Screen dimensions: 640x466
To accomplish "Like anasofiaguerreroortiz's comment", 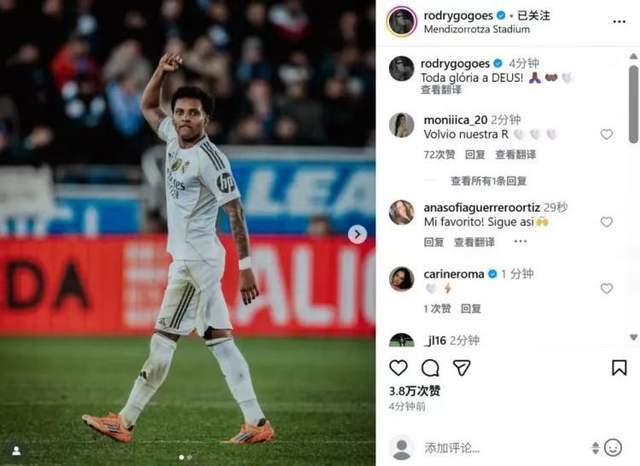I will click(x=607, y=222).
